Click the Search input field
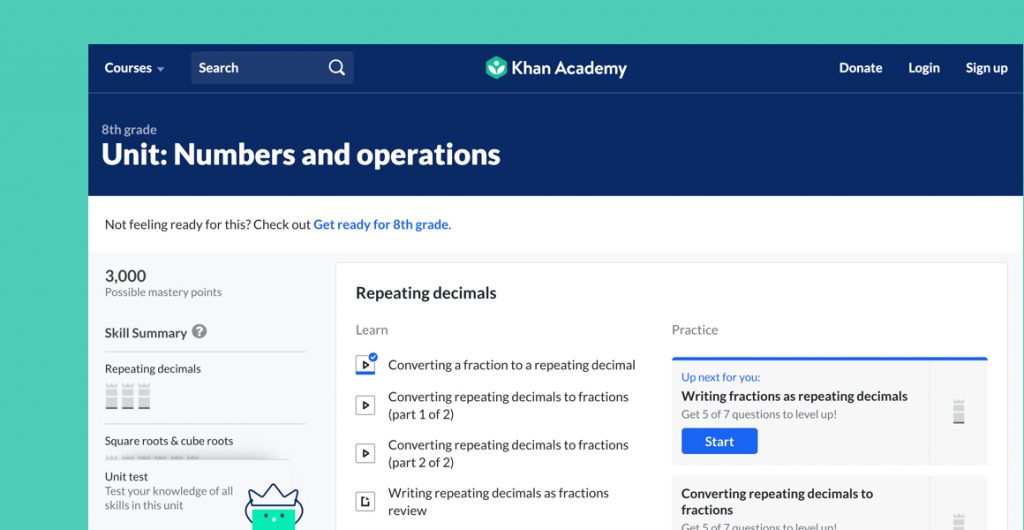The width and height of the screenshot is (1024, 530). [x=272, y=68]
